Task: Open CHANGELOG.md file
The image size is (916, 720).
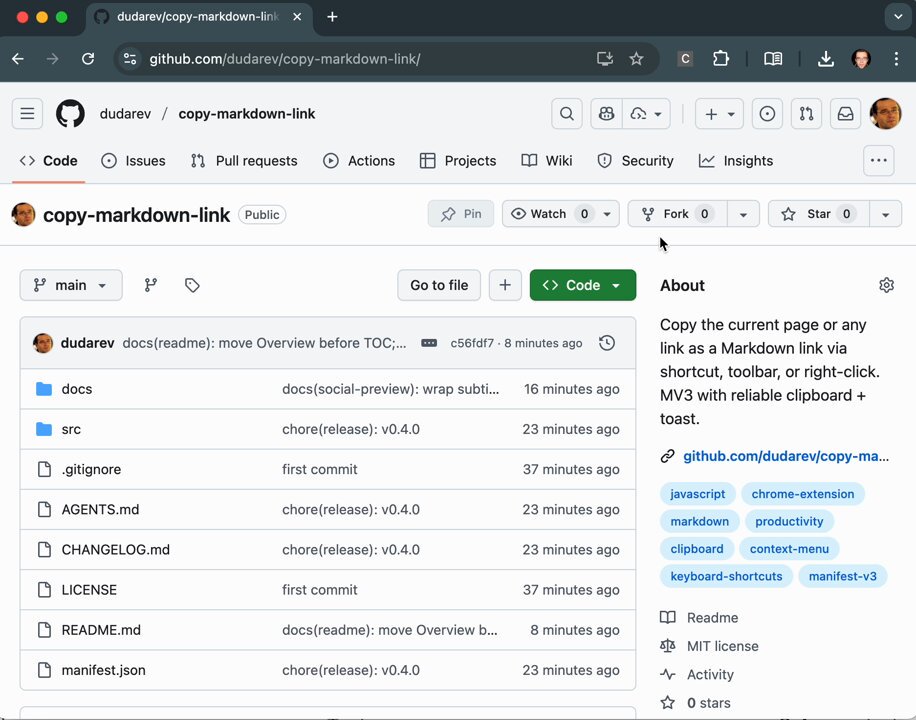Action: [116, 550]
